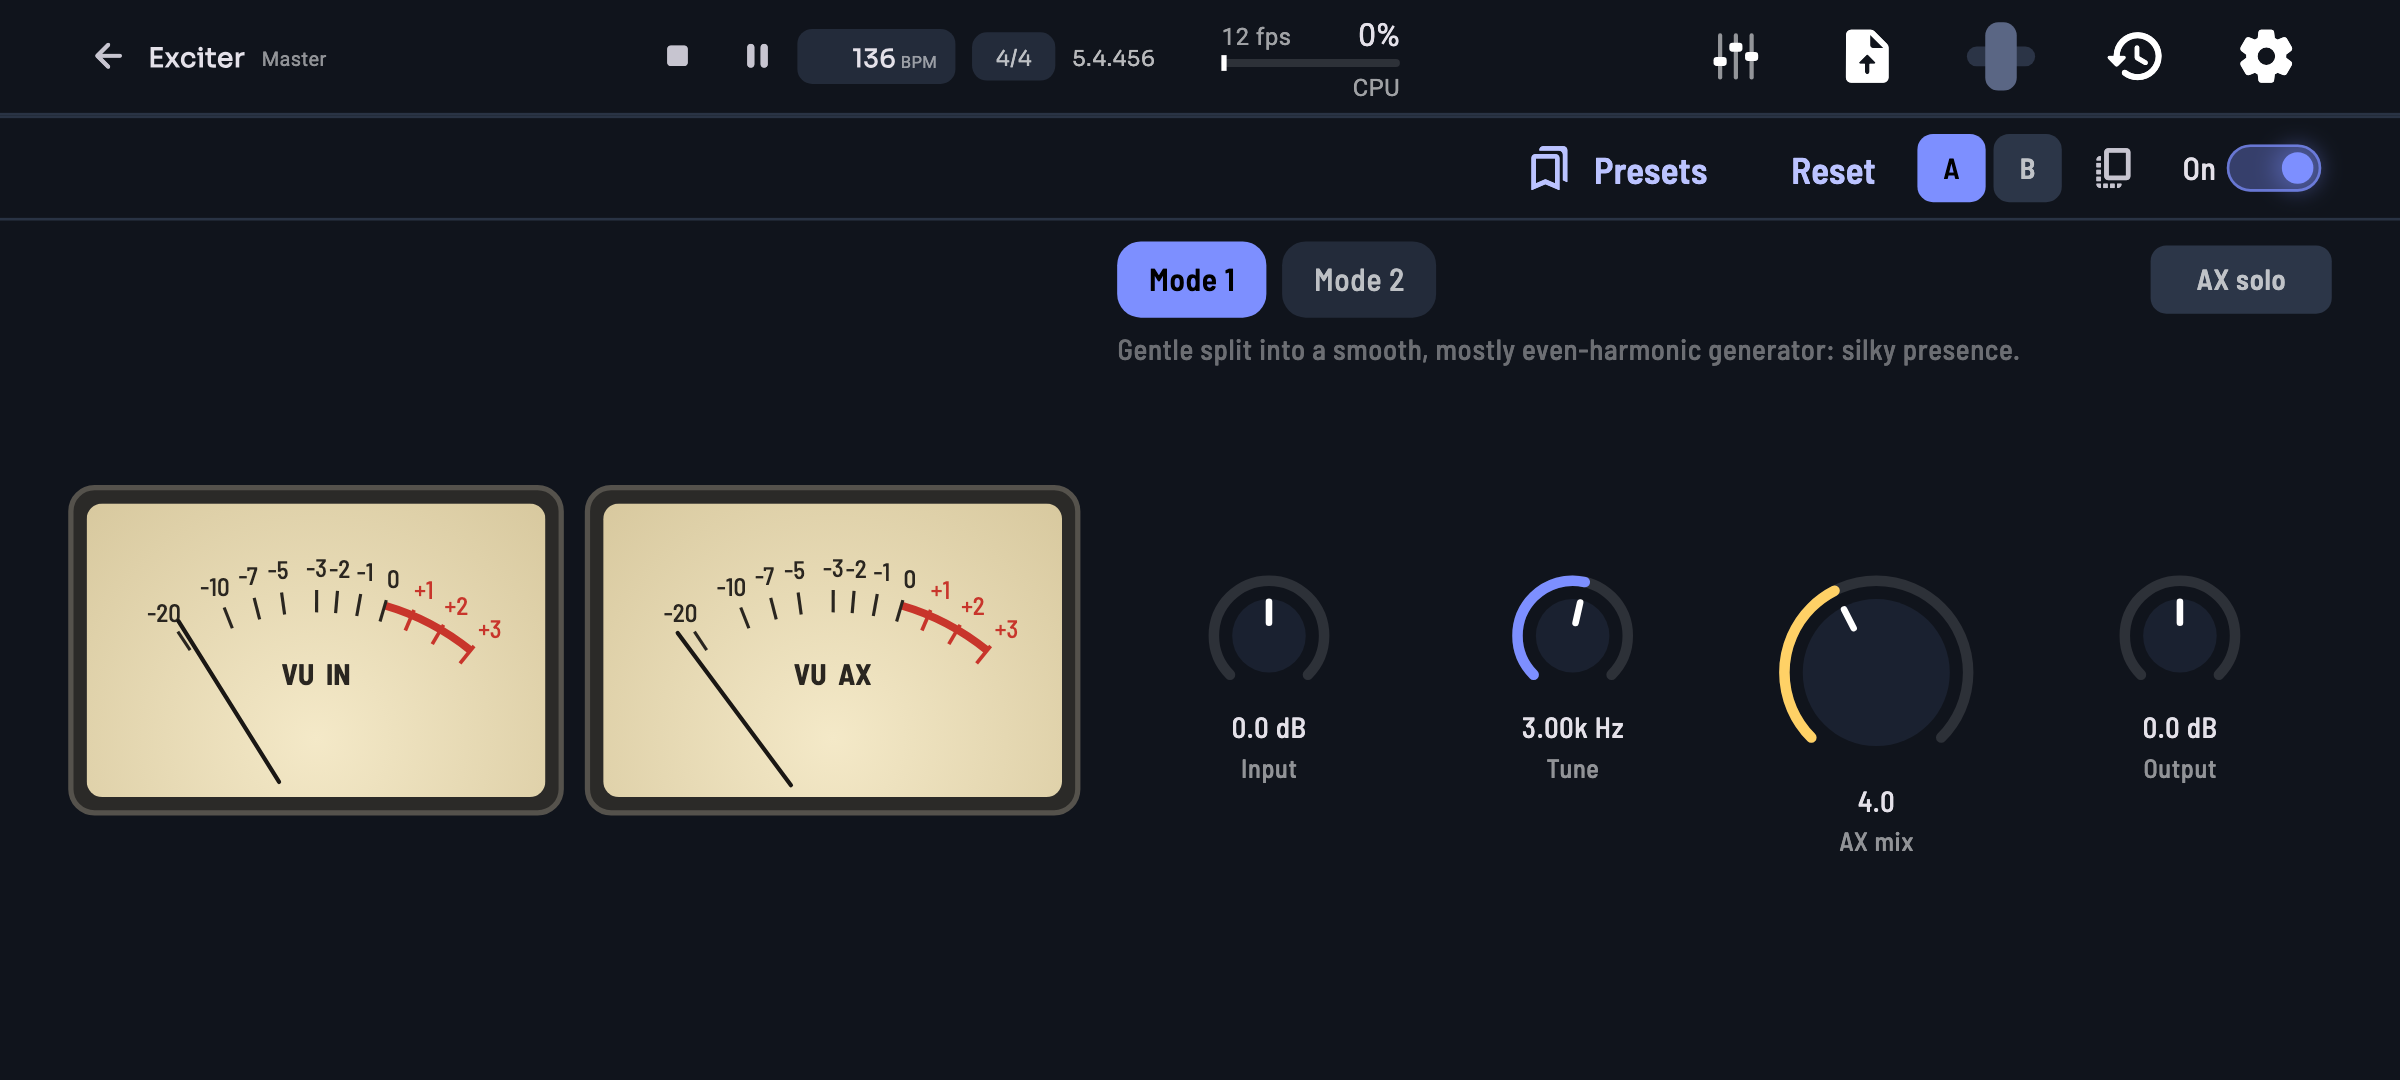The width and height of the screenshot is (2400, 1080).
Task: Click the Mode 1 description text
Action: pyautogui.click(x=1568, y=351)
